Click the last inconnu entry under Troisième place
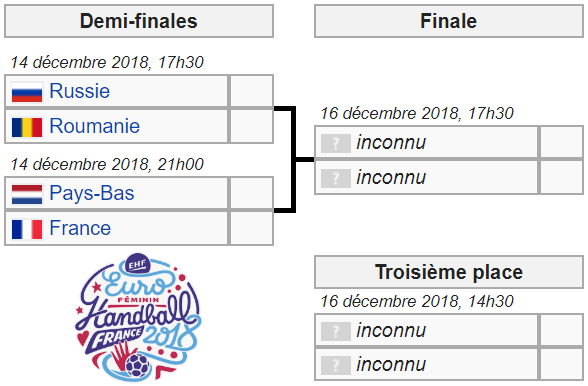The height and width of the screenshot is (386, 588). [x=391, y=365]
